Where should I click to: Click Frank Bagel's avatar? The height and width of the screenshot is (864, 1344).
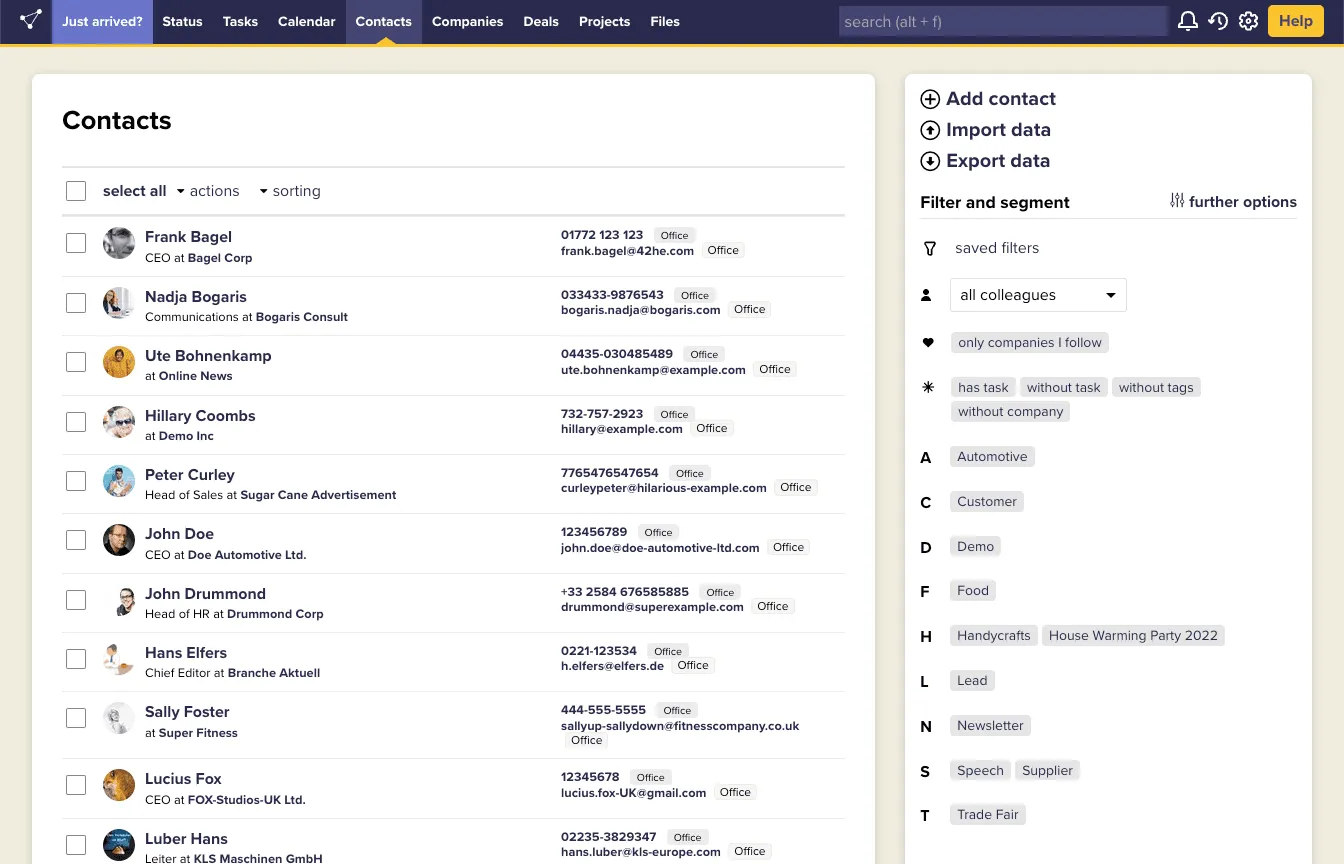[119, 243]
